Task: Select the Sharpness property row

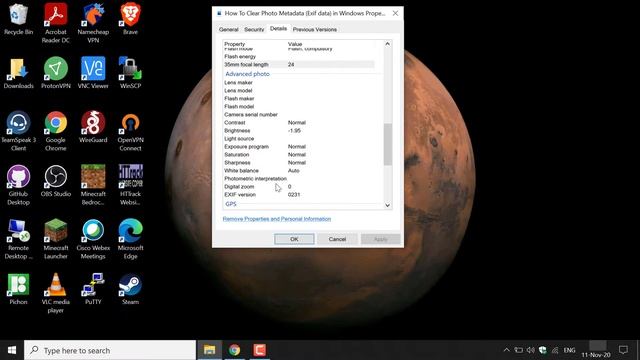Action: (x=299, y=162)
